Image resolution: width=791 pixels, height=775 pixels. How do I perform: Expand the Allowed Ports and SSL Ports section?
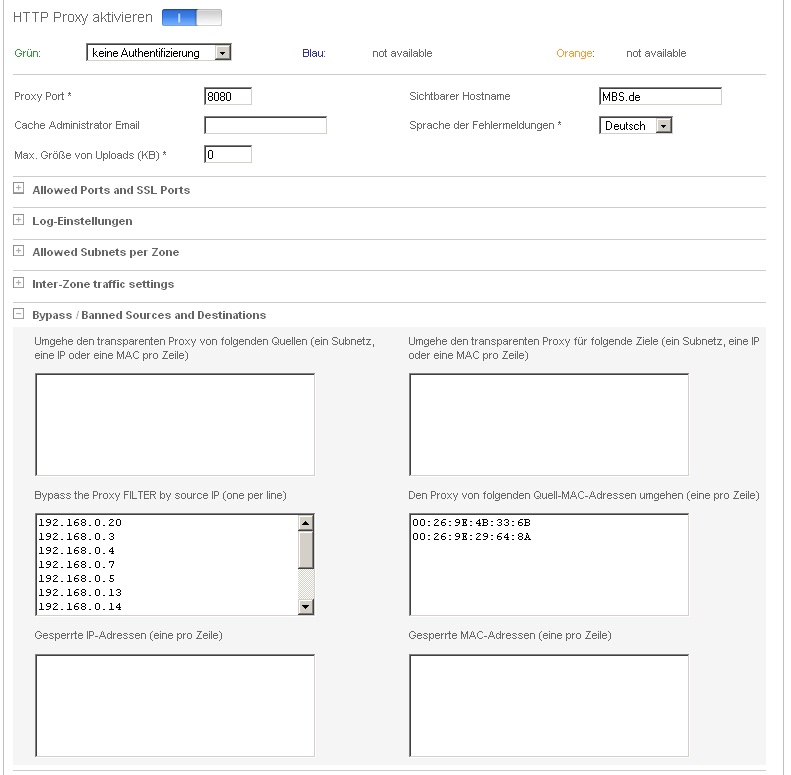tap(18, 189)
